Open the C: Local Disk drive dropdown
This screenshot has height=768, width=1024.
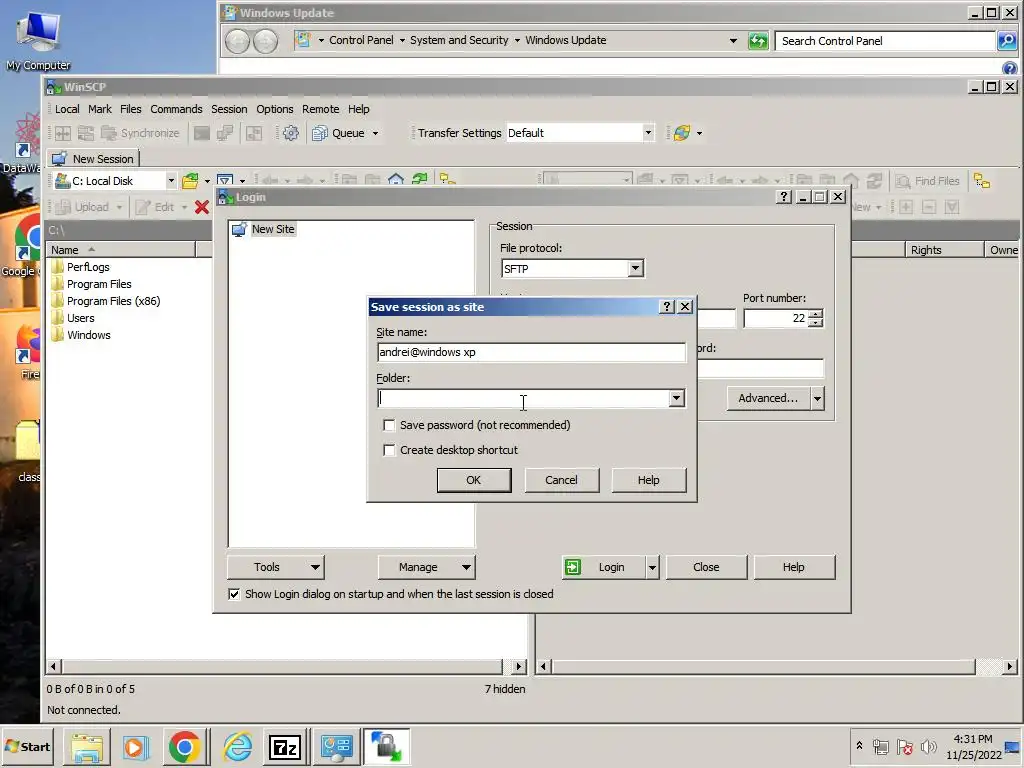click(x=171, y=181)
